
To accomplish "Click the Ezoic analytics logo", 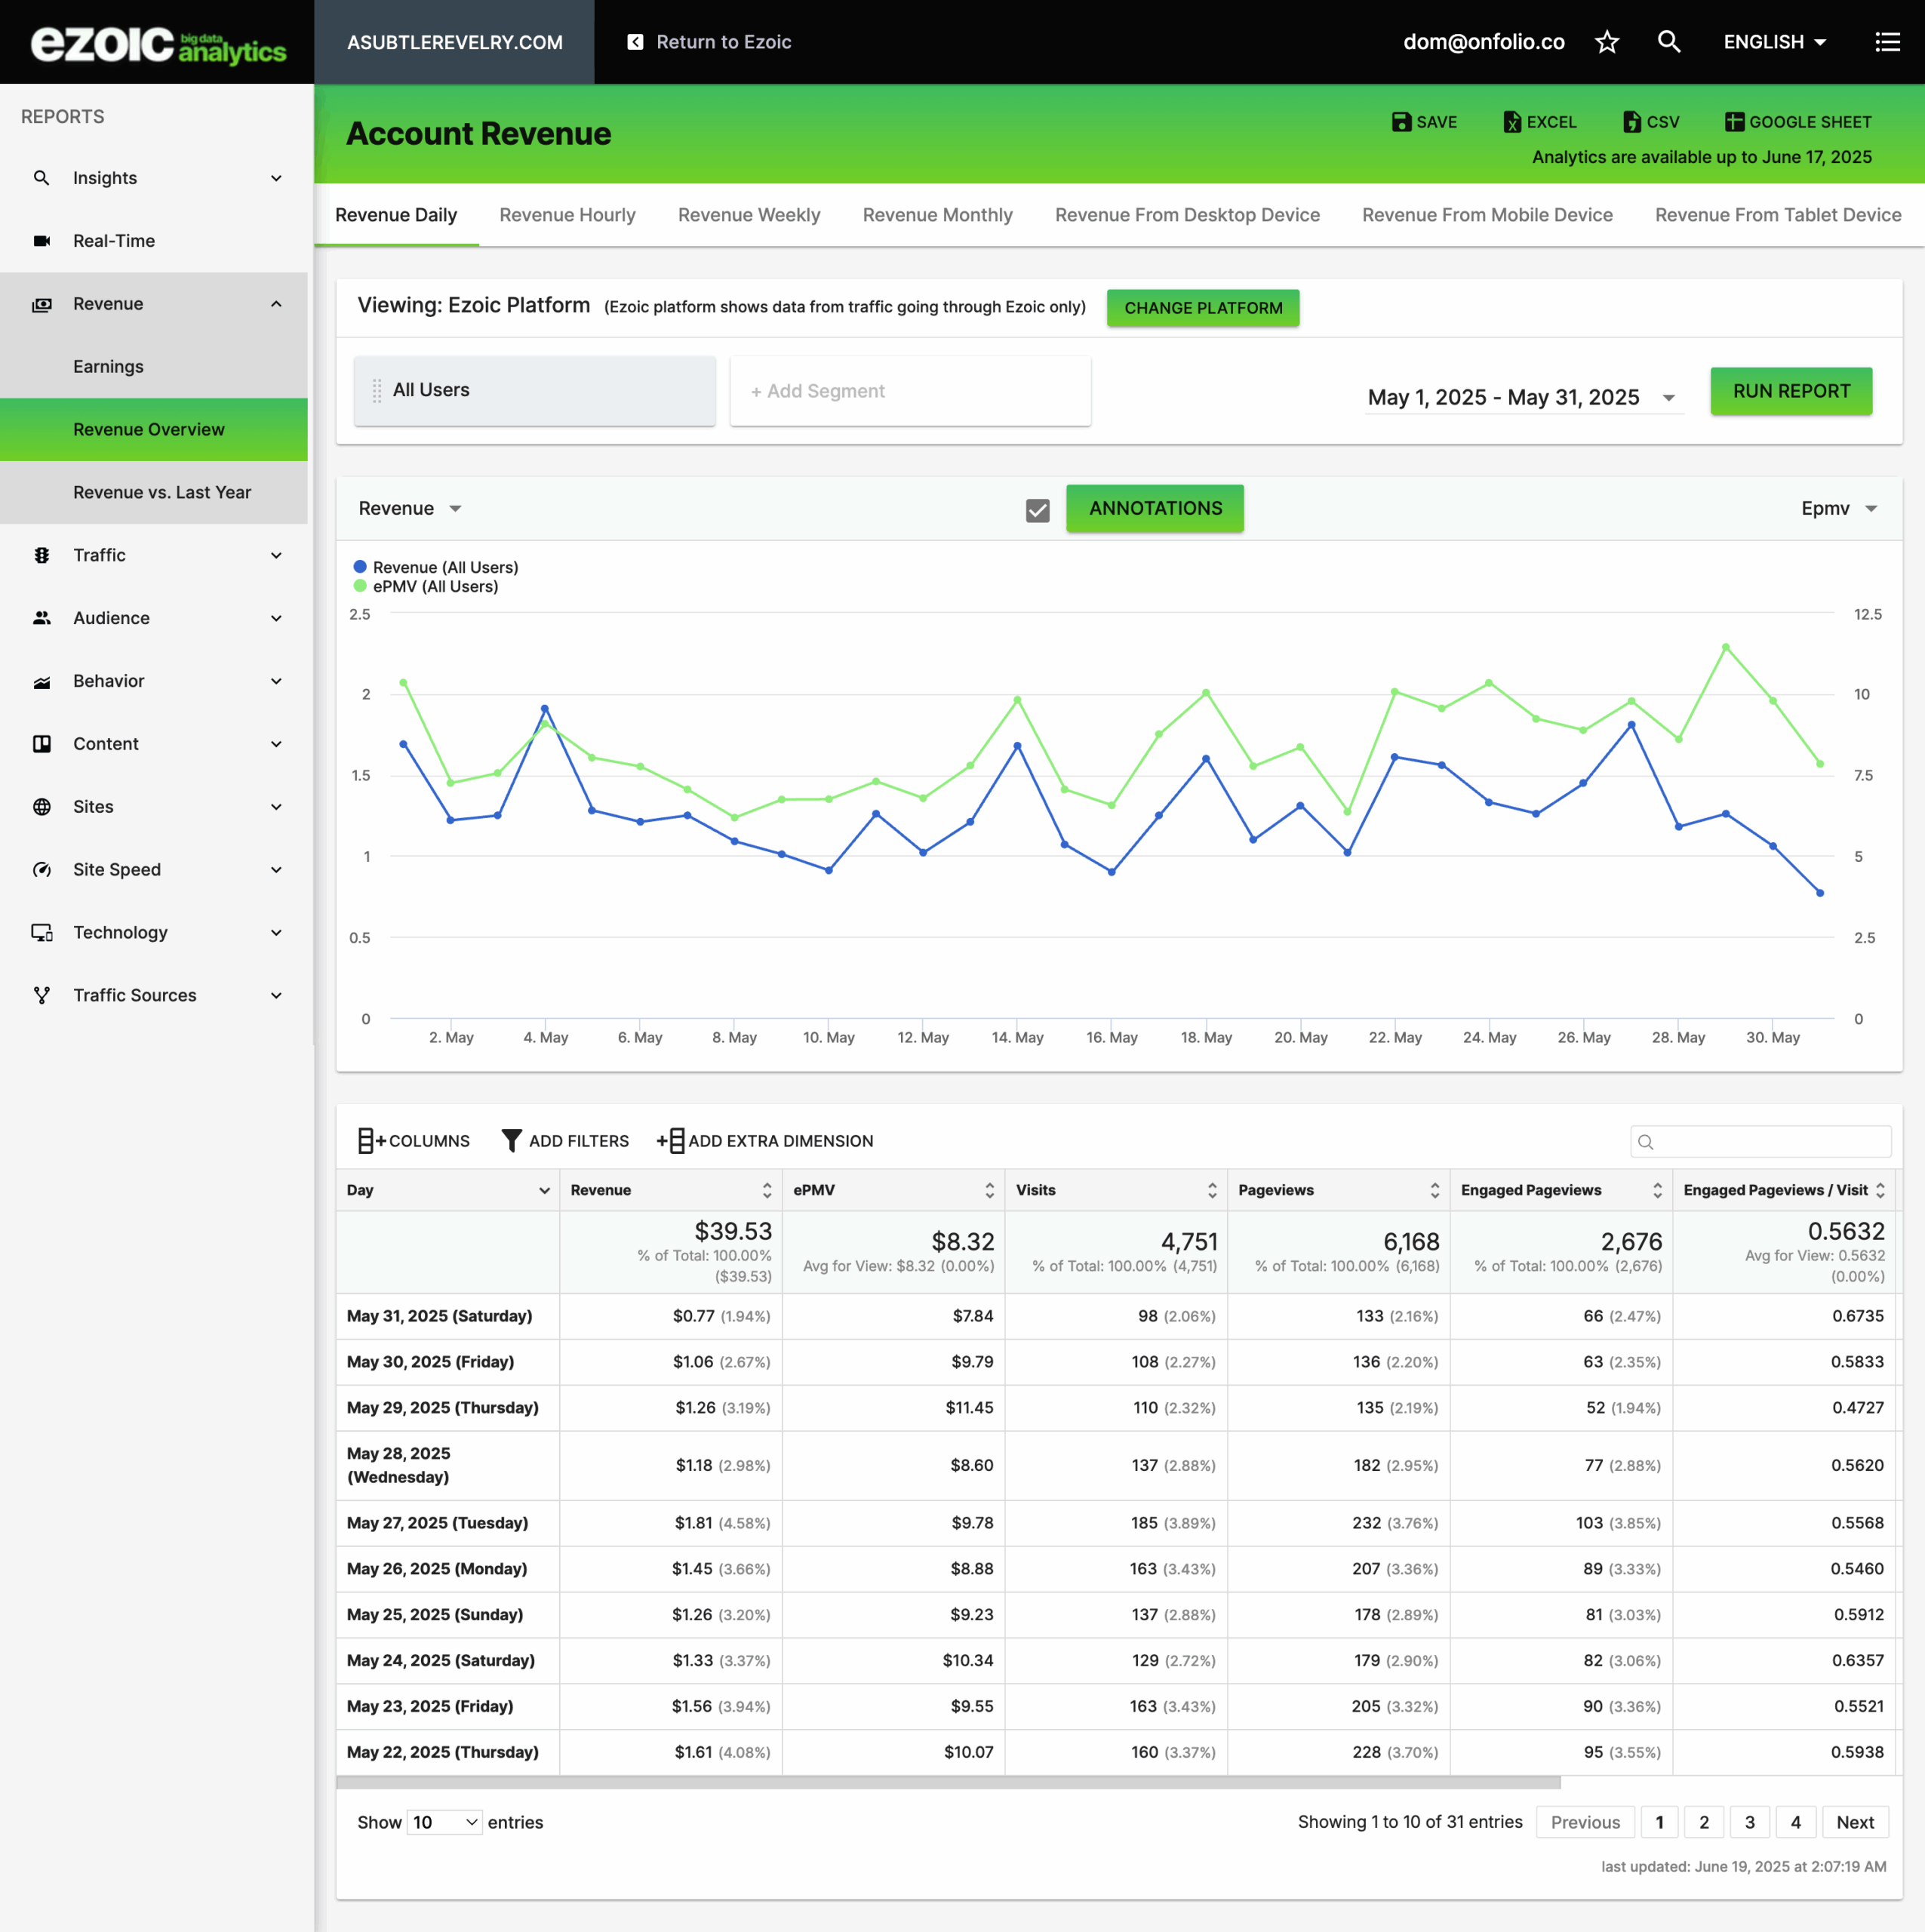I will [158, 45].
